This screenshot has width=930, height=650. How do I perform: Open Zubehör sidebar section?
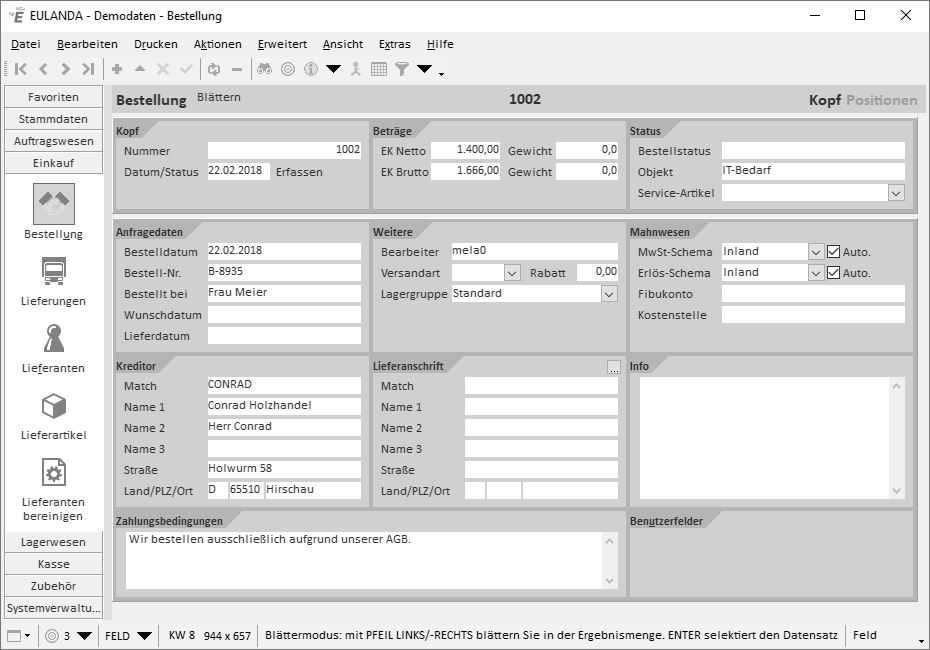click(53, 586)
